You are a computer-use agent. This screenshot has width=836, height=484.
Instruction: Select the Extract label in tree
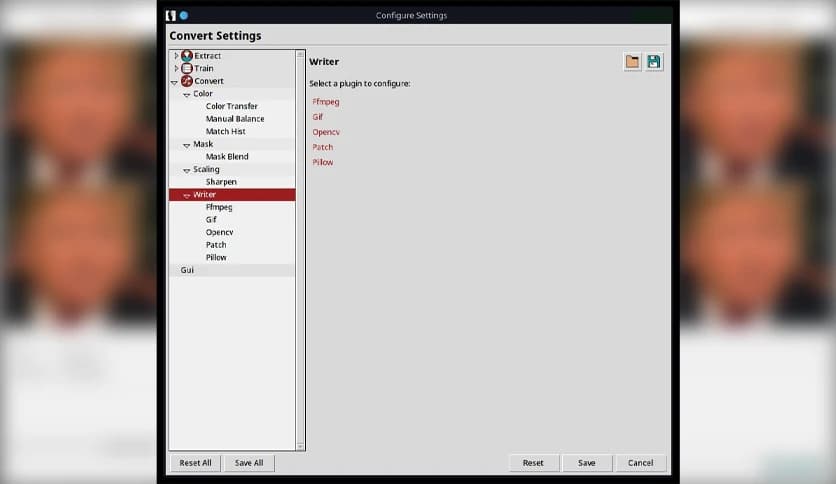pyautogui.click(x=207, y=55)
